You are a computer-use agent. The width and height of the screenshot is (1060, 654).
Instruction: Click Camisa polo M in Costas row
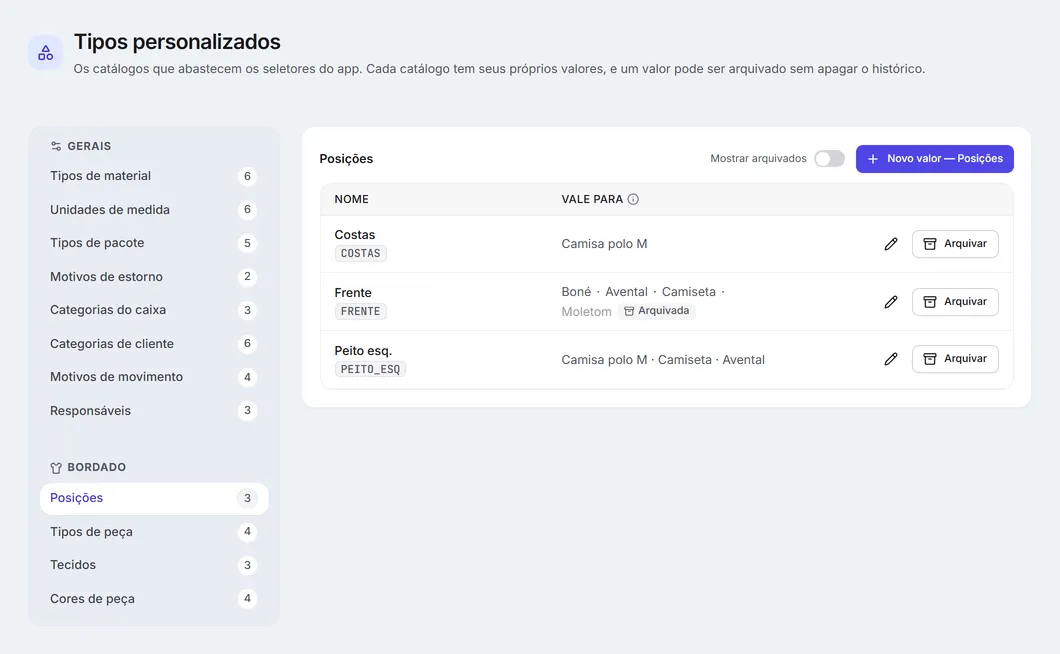coord(604,244)
